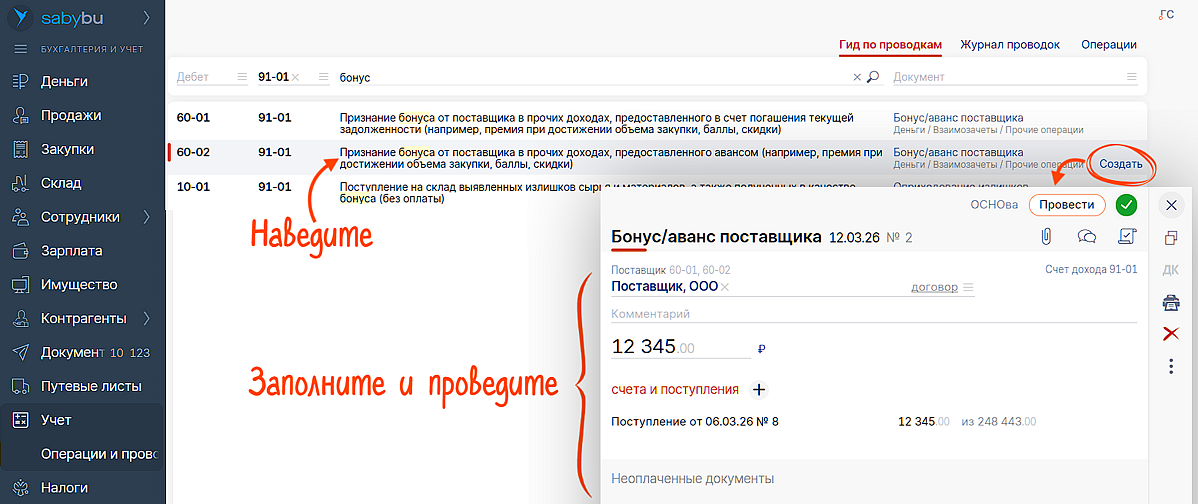Expand the Сотрудники sidebar section
Screen dimensions: 1198x504
click(147, 217)
